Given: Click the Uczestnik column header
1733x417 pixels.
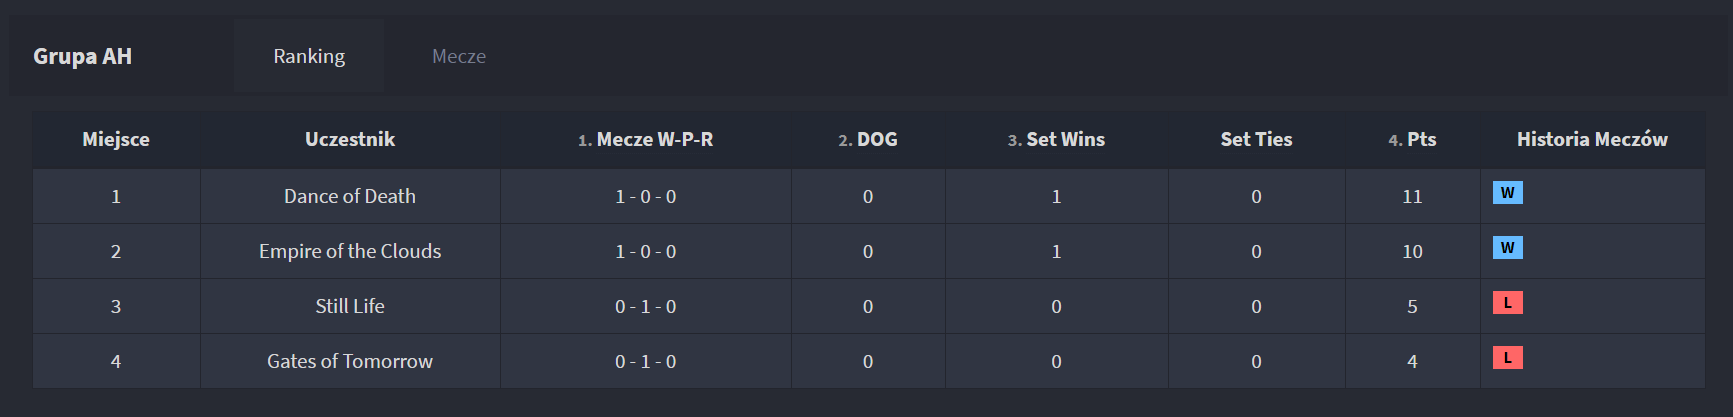Looking at the screenshot, I should click(x=350, y=139).
